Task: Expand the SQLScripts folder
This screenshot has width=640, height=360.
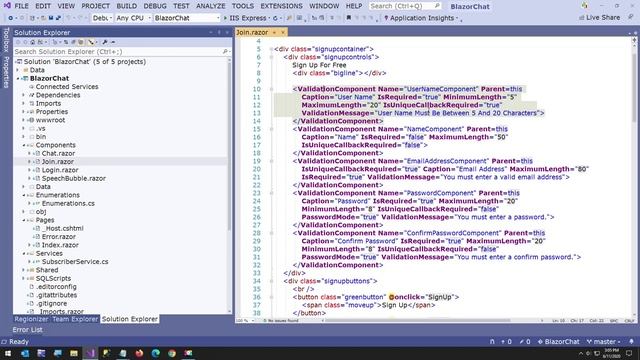Action: pos(24,278)
